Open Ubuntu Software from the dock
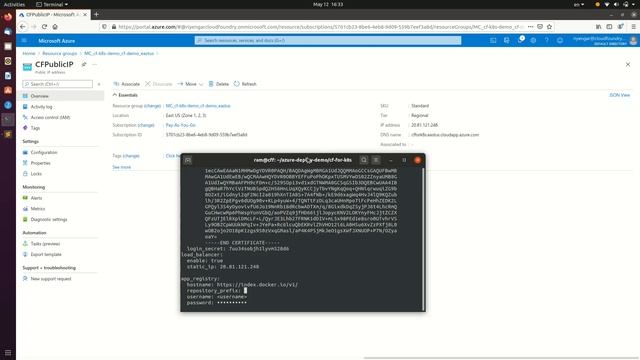 [8, 90]
